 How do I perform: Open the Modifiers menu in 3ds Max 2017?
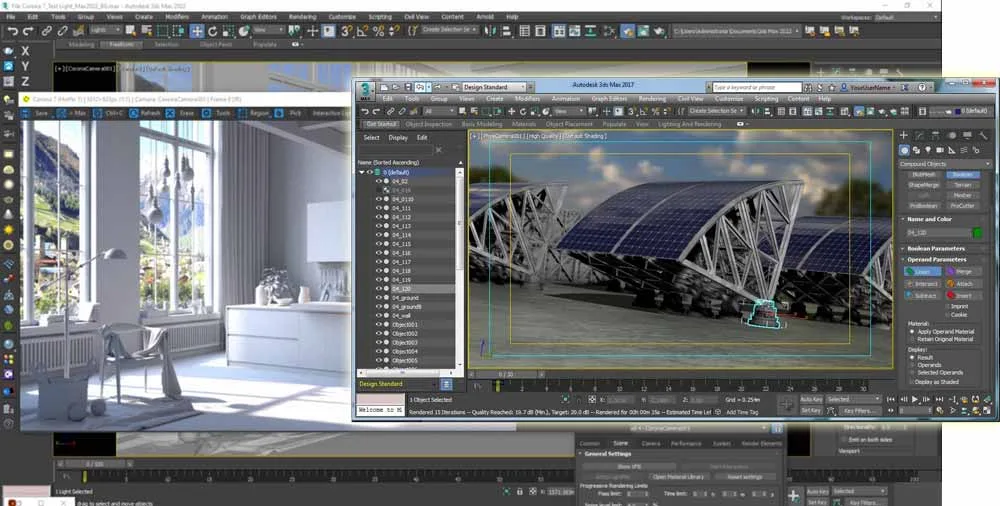point(527,99)
